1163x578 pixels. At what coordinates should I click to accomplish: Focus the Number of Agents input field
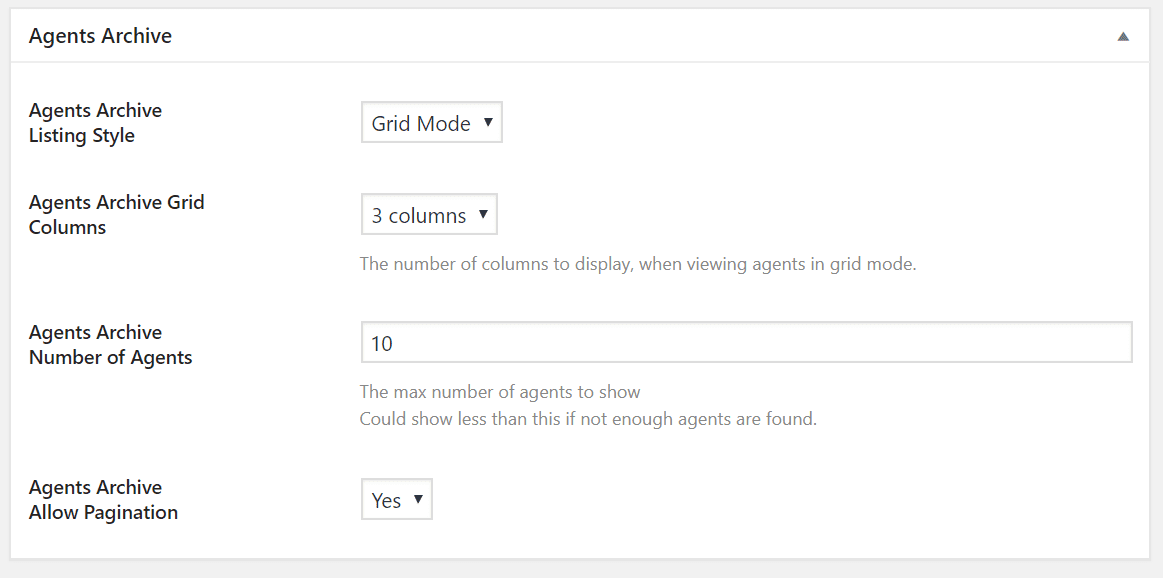[x=747, y=342]
